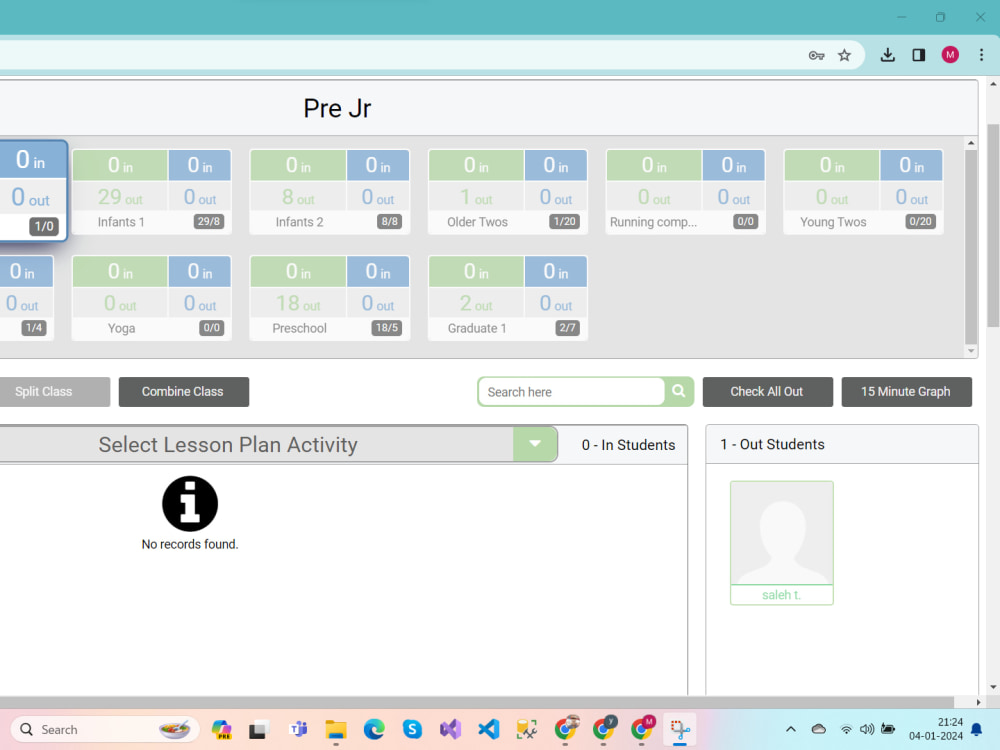Click the 1/20 badge on Older Twos
This screenshot has width=1000, height=750.
(564, 221)
